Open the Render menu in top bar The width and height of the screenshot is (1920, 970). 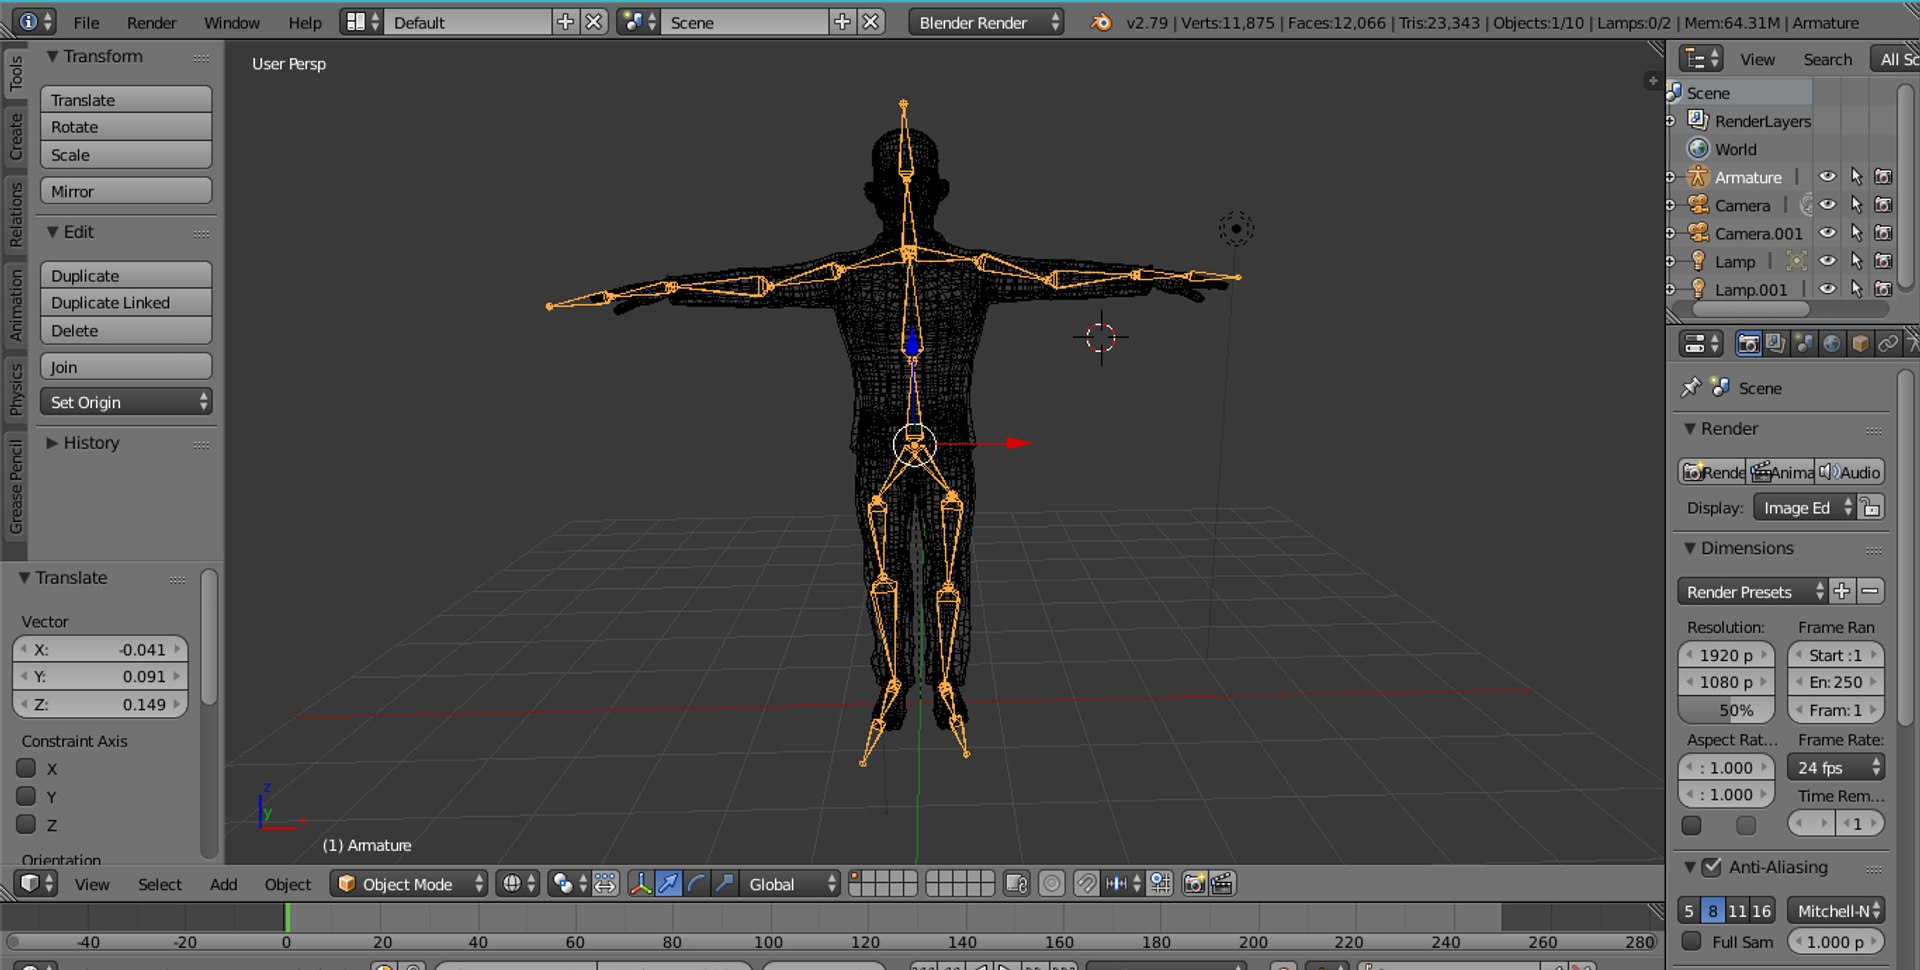click(151, 22)
